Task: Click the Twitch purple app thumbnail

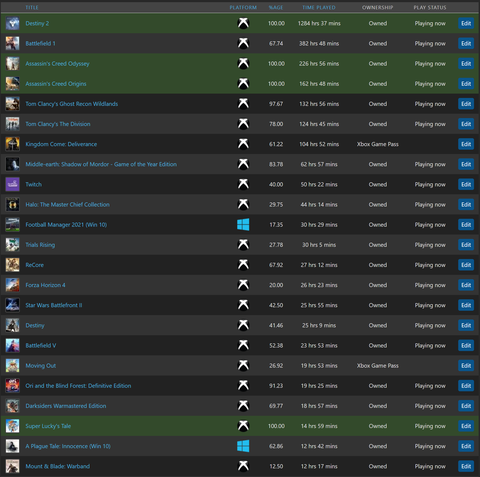Action: (x=12, y=184)
